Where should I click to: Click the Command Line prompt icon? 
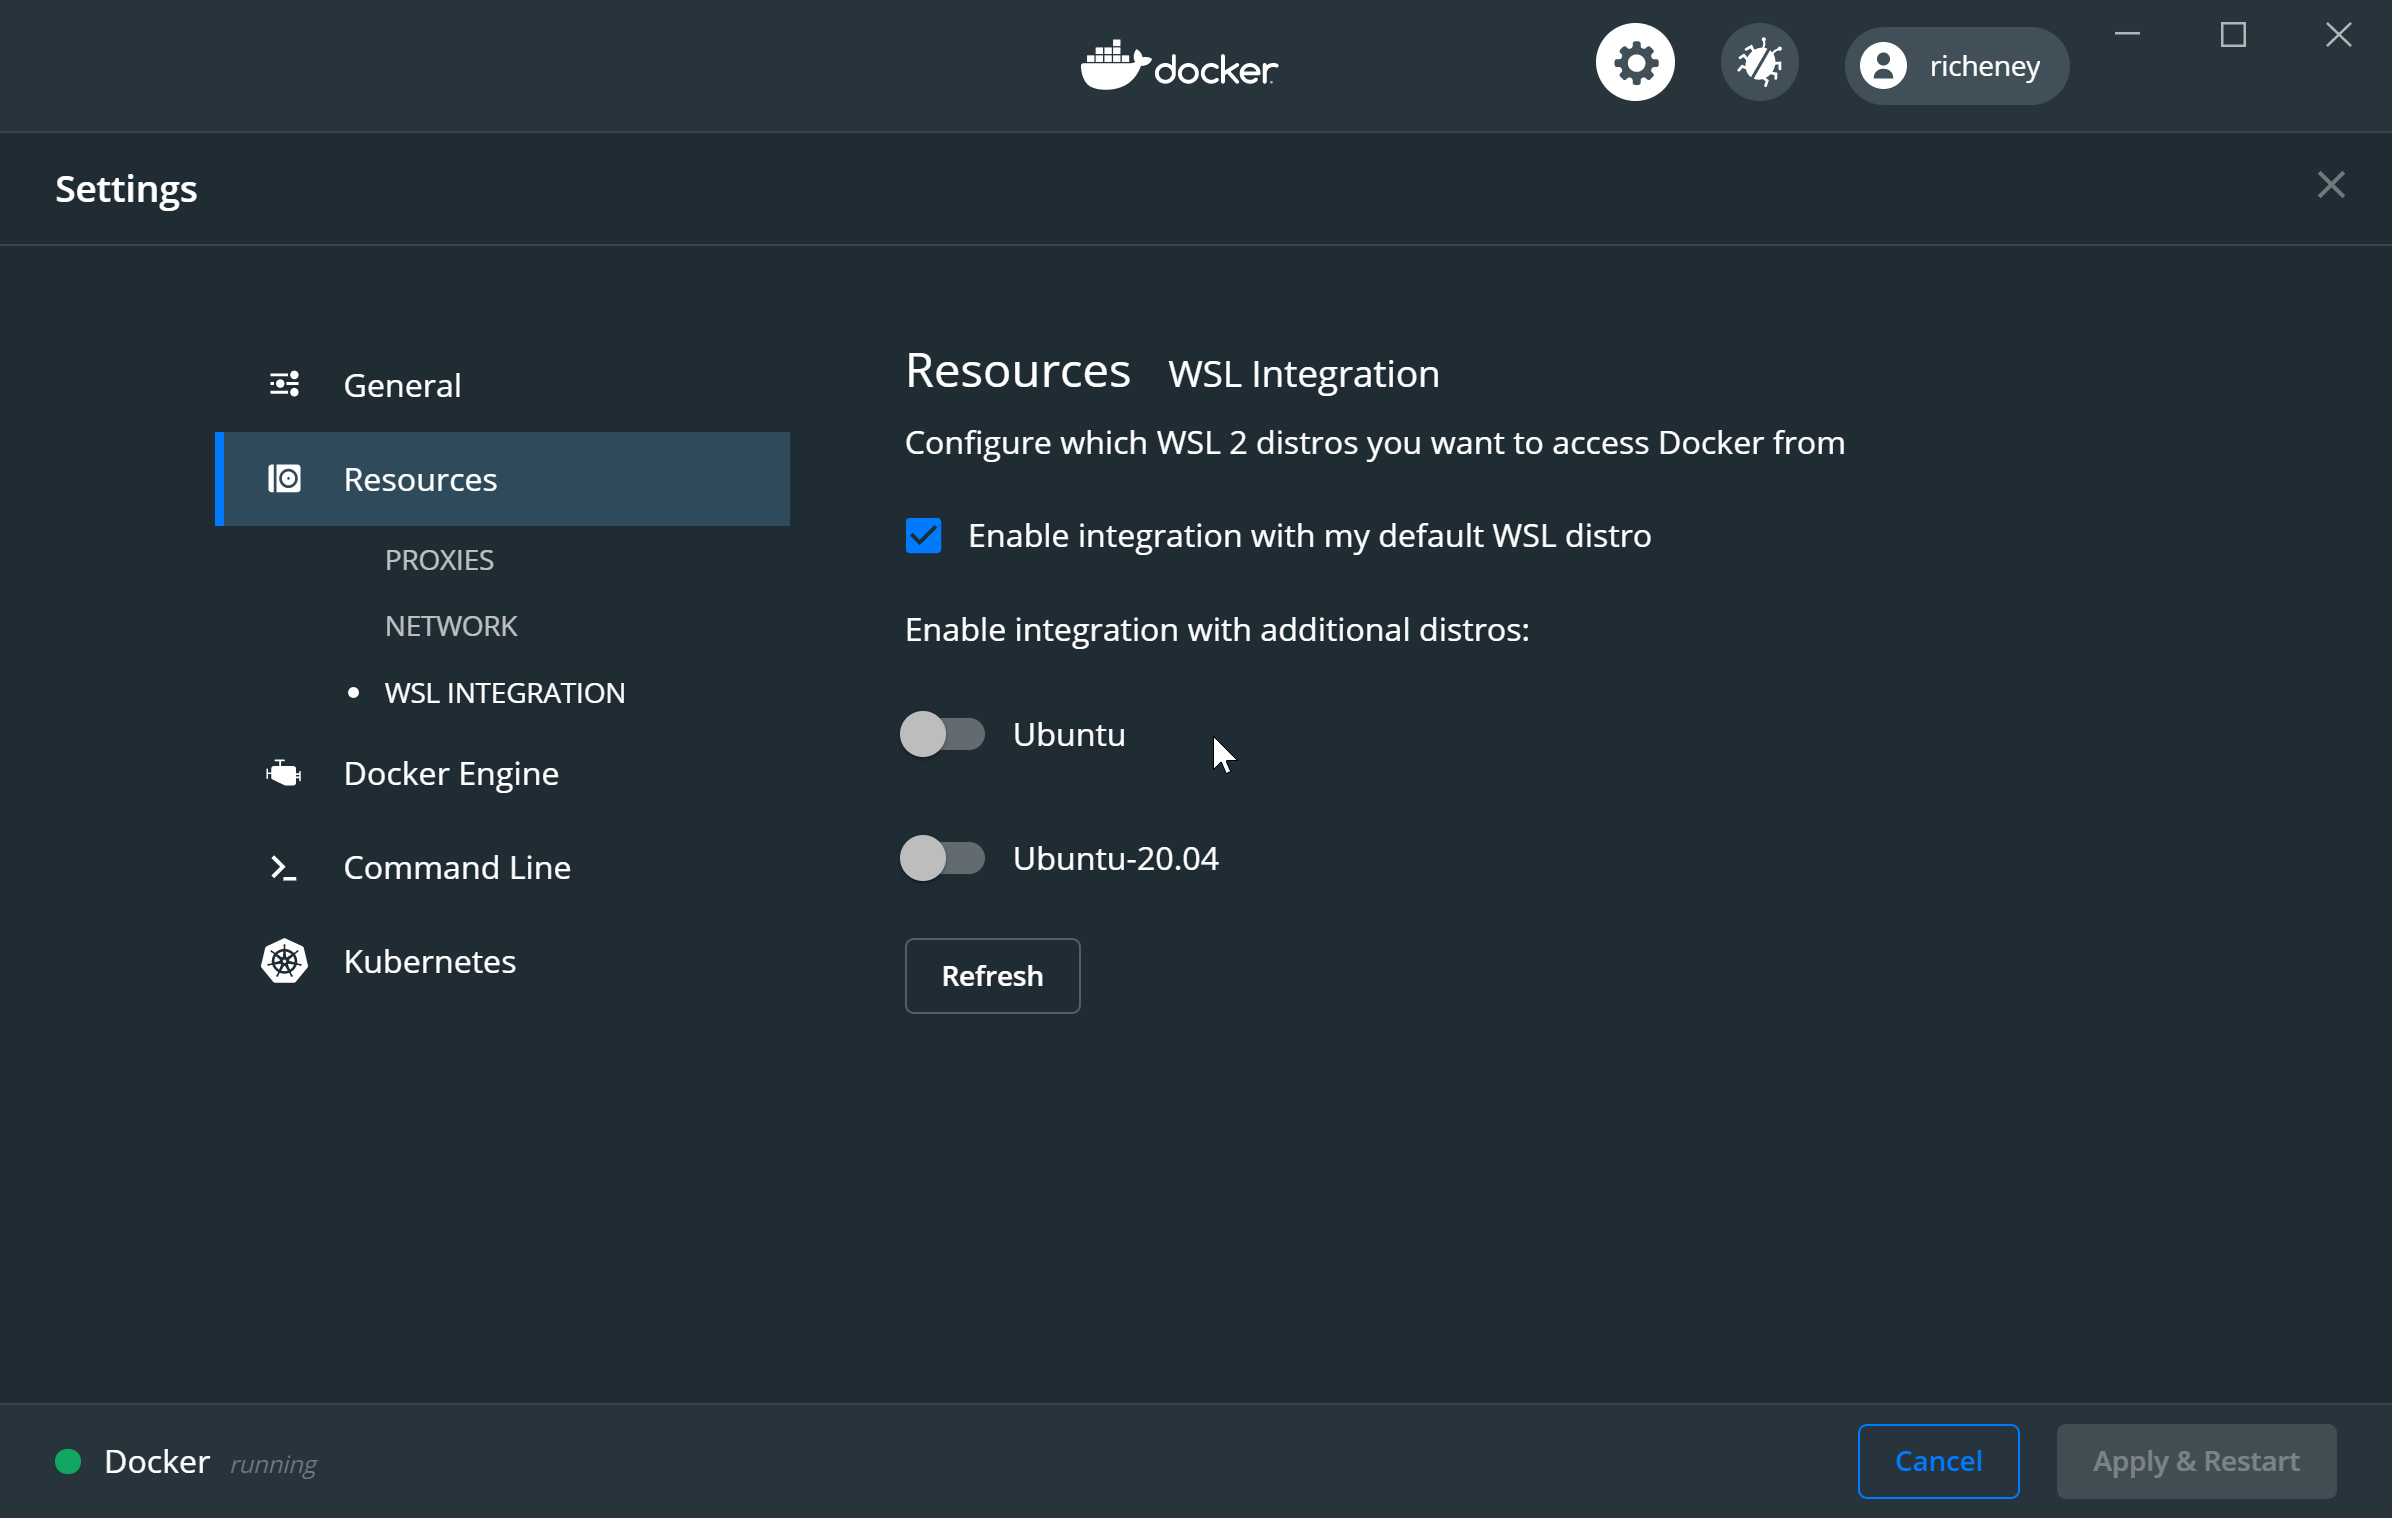pos(284,867)
